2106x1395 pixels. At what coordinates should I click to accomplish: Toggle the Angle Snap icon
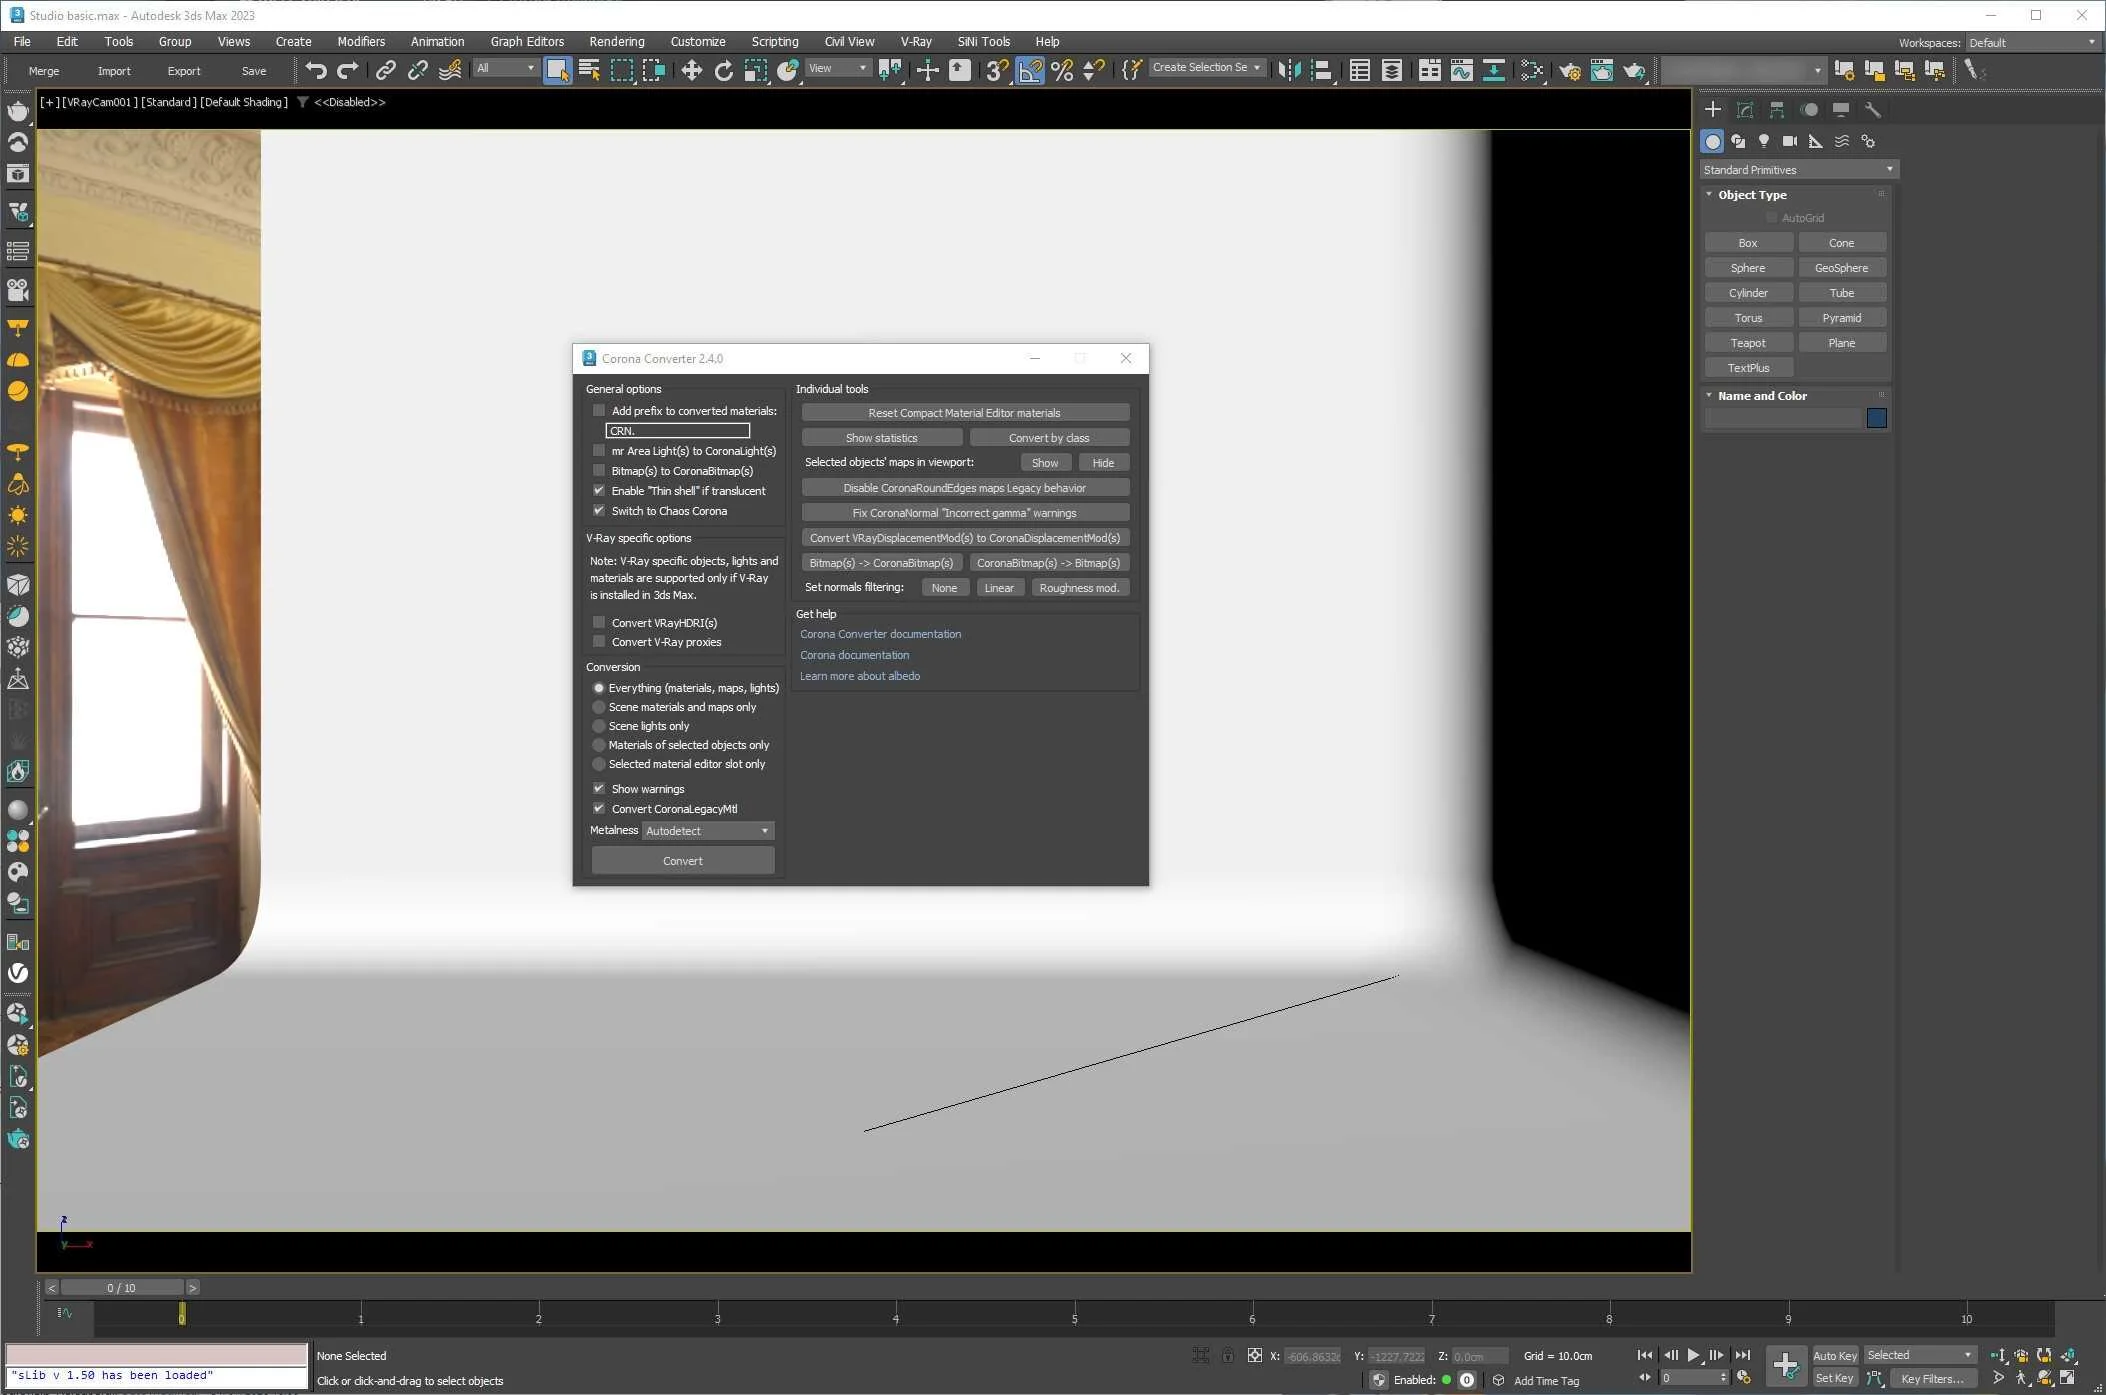click(x=1029, y=70)
